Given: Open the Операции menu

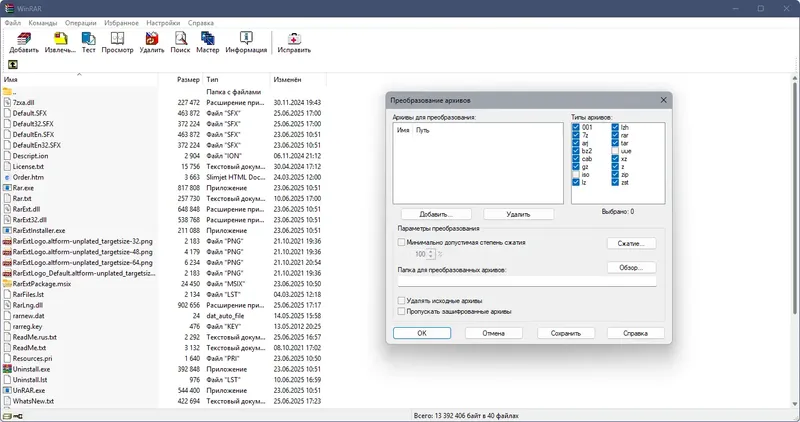Looking at the screenshot, I should point(81,23).
